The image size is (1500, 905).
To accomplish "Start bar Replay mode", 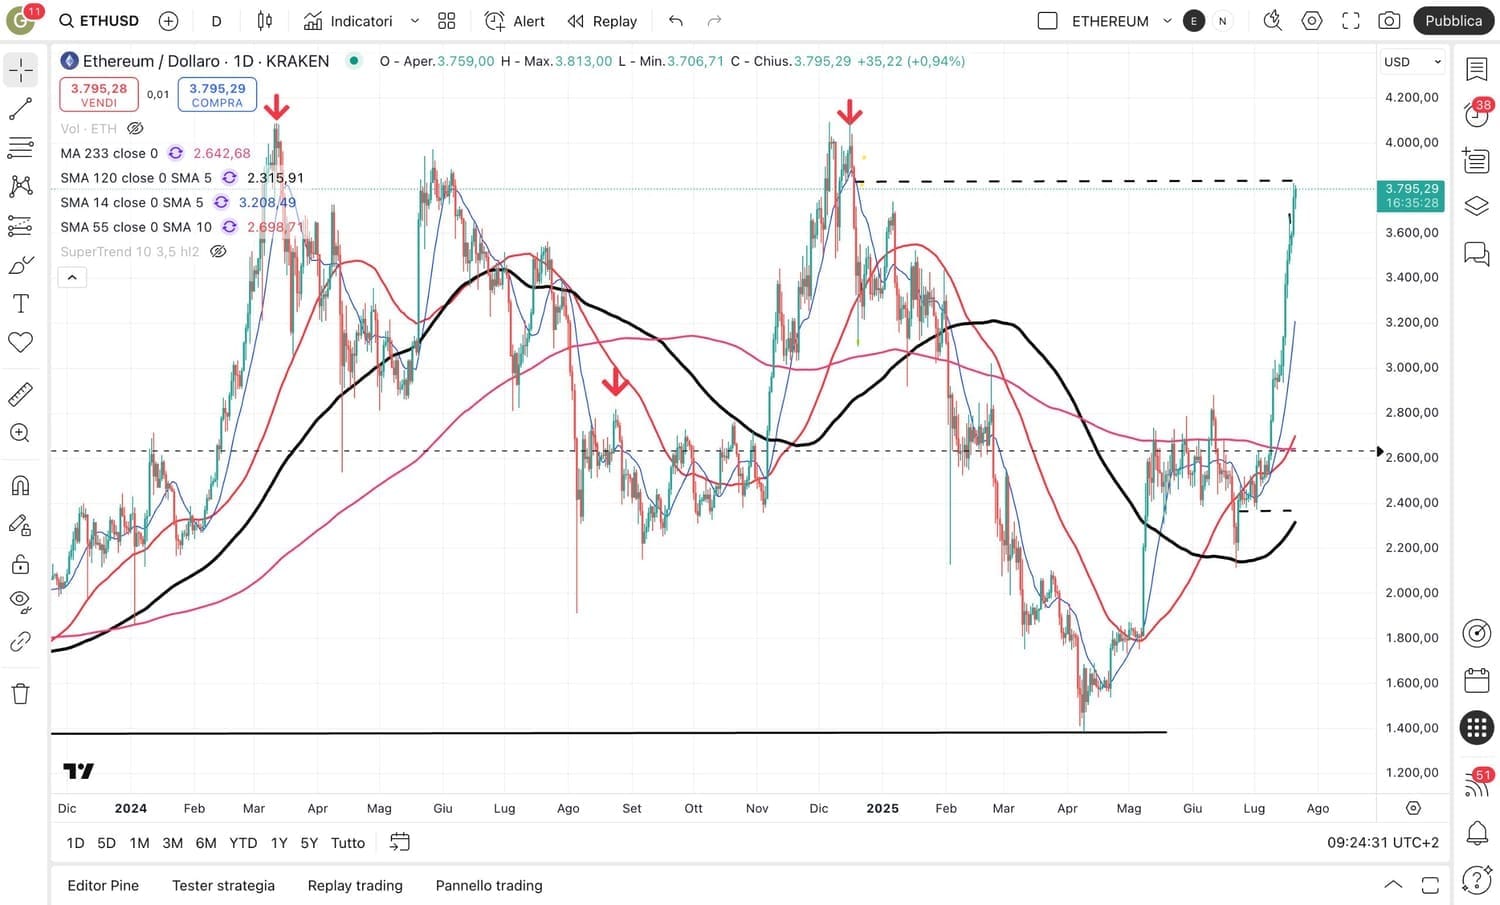I will pos(602,21).
